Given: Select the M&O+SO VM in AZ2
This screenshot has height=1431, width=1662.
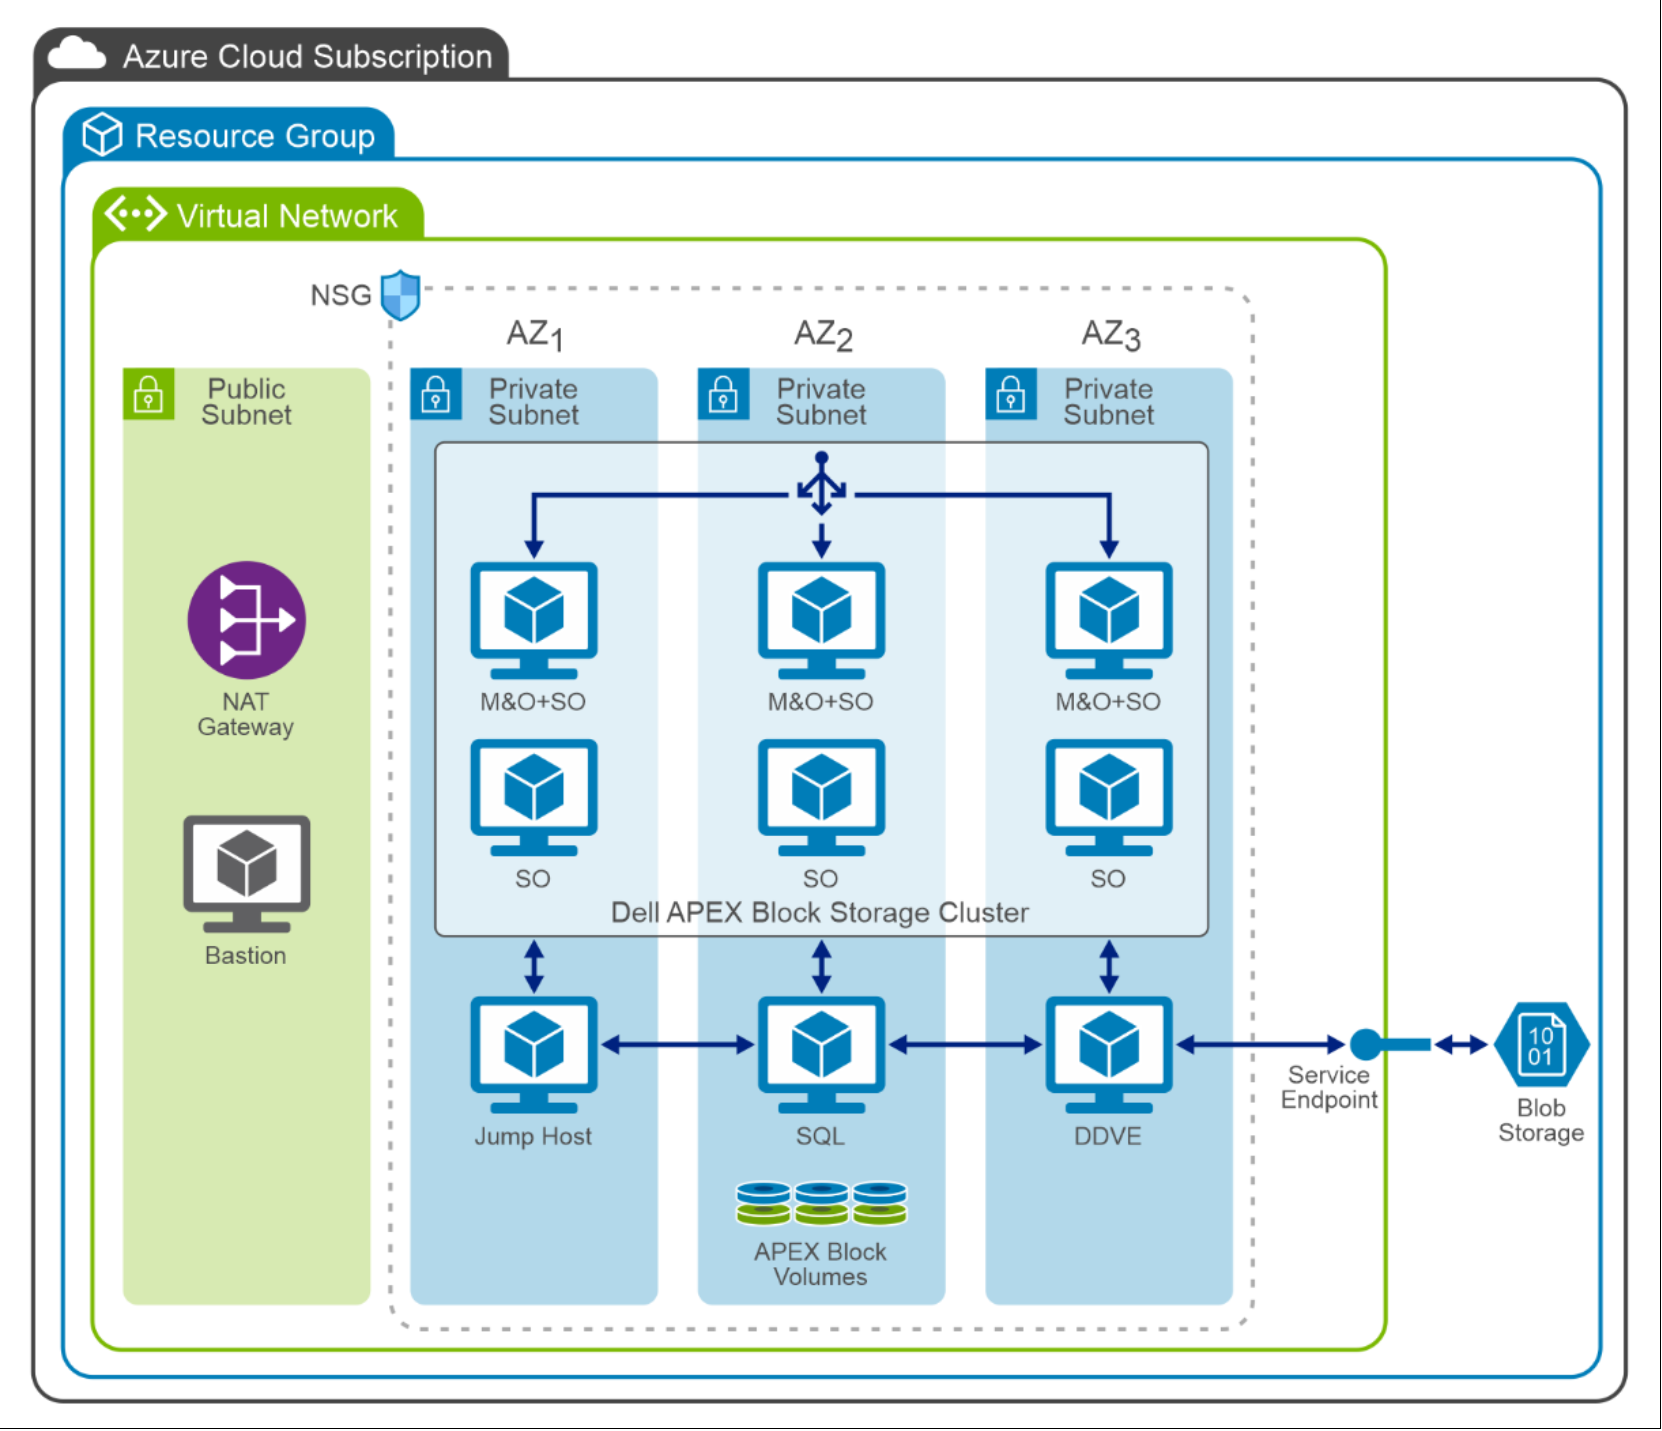Looking at the screenshot, I should tap(821, 620).
